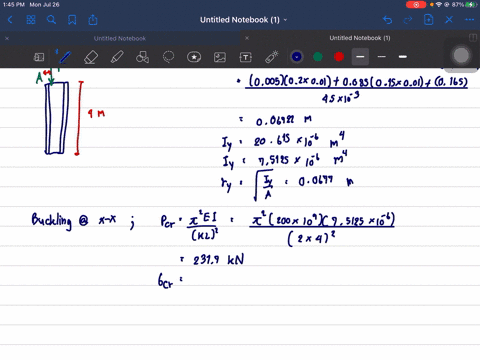This screenshot has height=360, width=480.
Task: Go back using the left chevron arrow
Action: (x=10, y=20)
